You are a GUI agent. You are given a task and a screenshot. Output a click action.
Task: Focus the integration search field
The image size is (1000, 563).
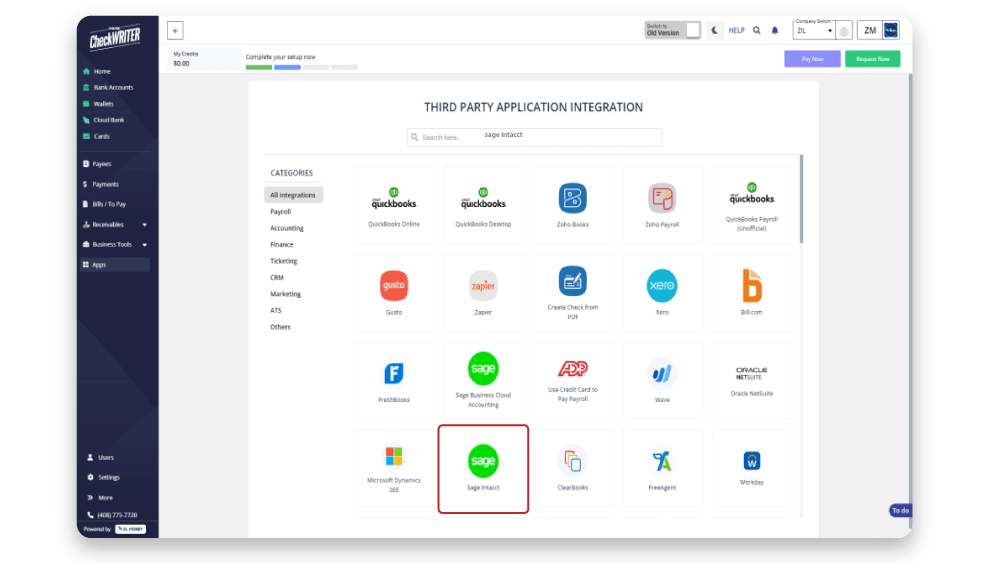coord(534,137)
